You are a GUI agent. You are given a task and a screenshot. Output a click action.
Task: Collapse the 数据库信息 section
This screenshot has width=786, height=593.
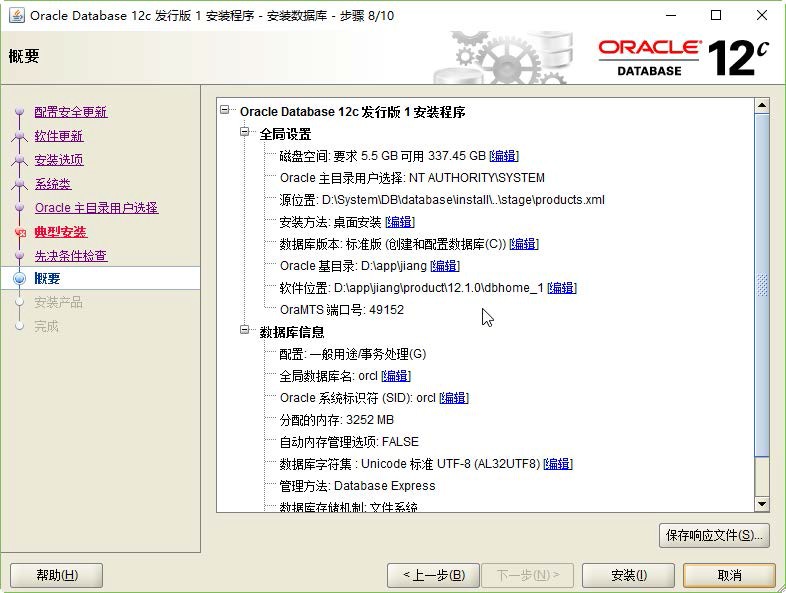tap(244, 330)
